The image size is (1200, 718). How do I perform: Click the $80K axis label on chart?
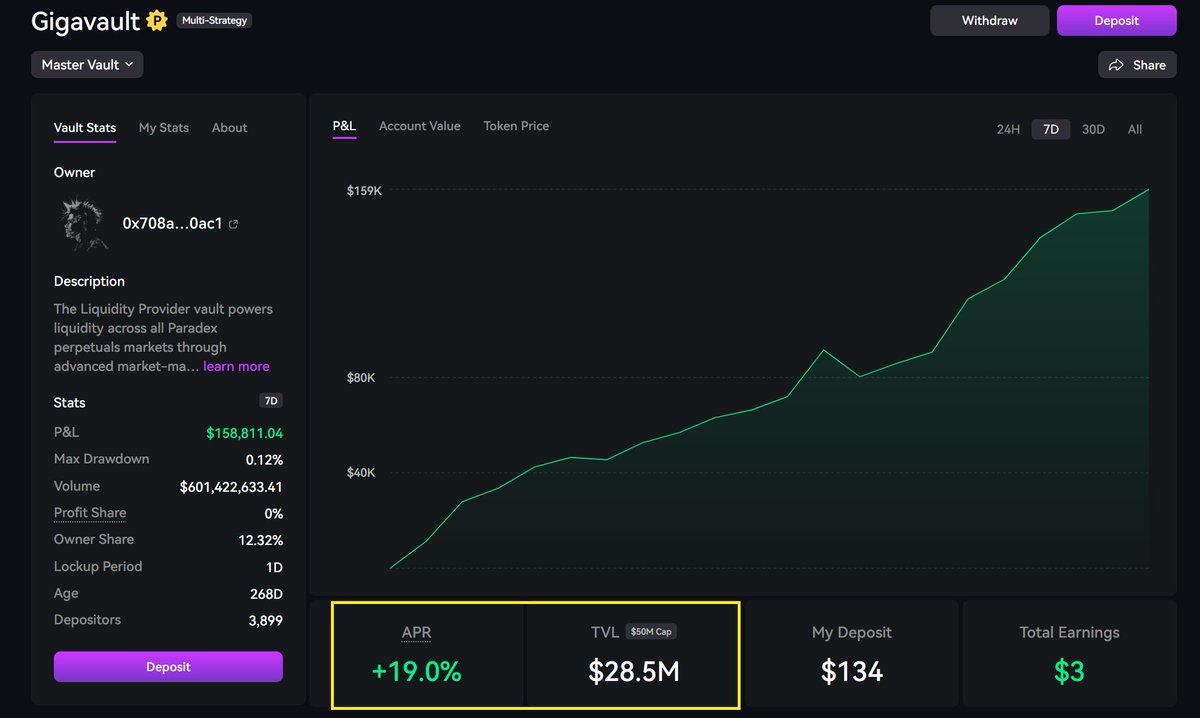361,378
